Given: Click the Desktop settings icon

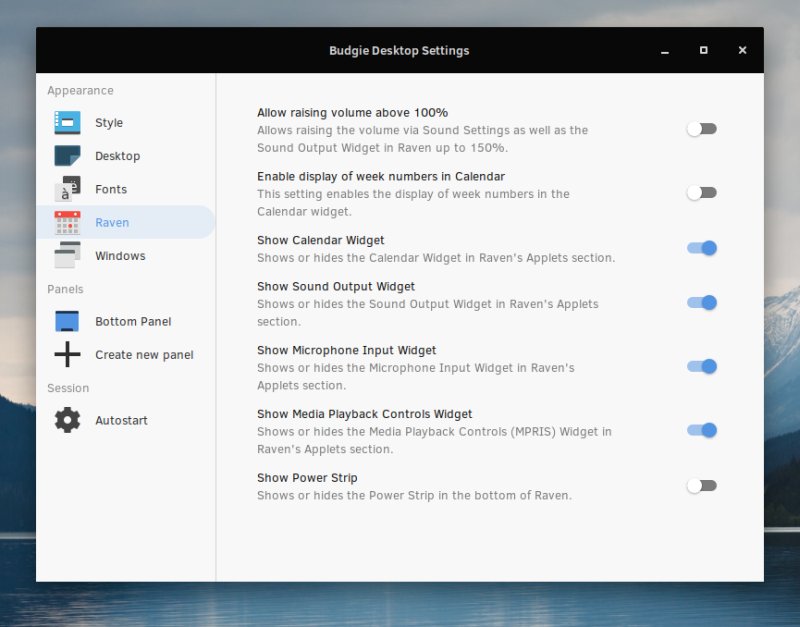Looking at the screenshot, I should (x=66, y=156).
